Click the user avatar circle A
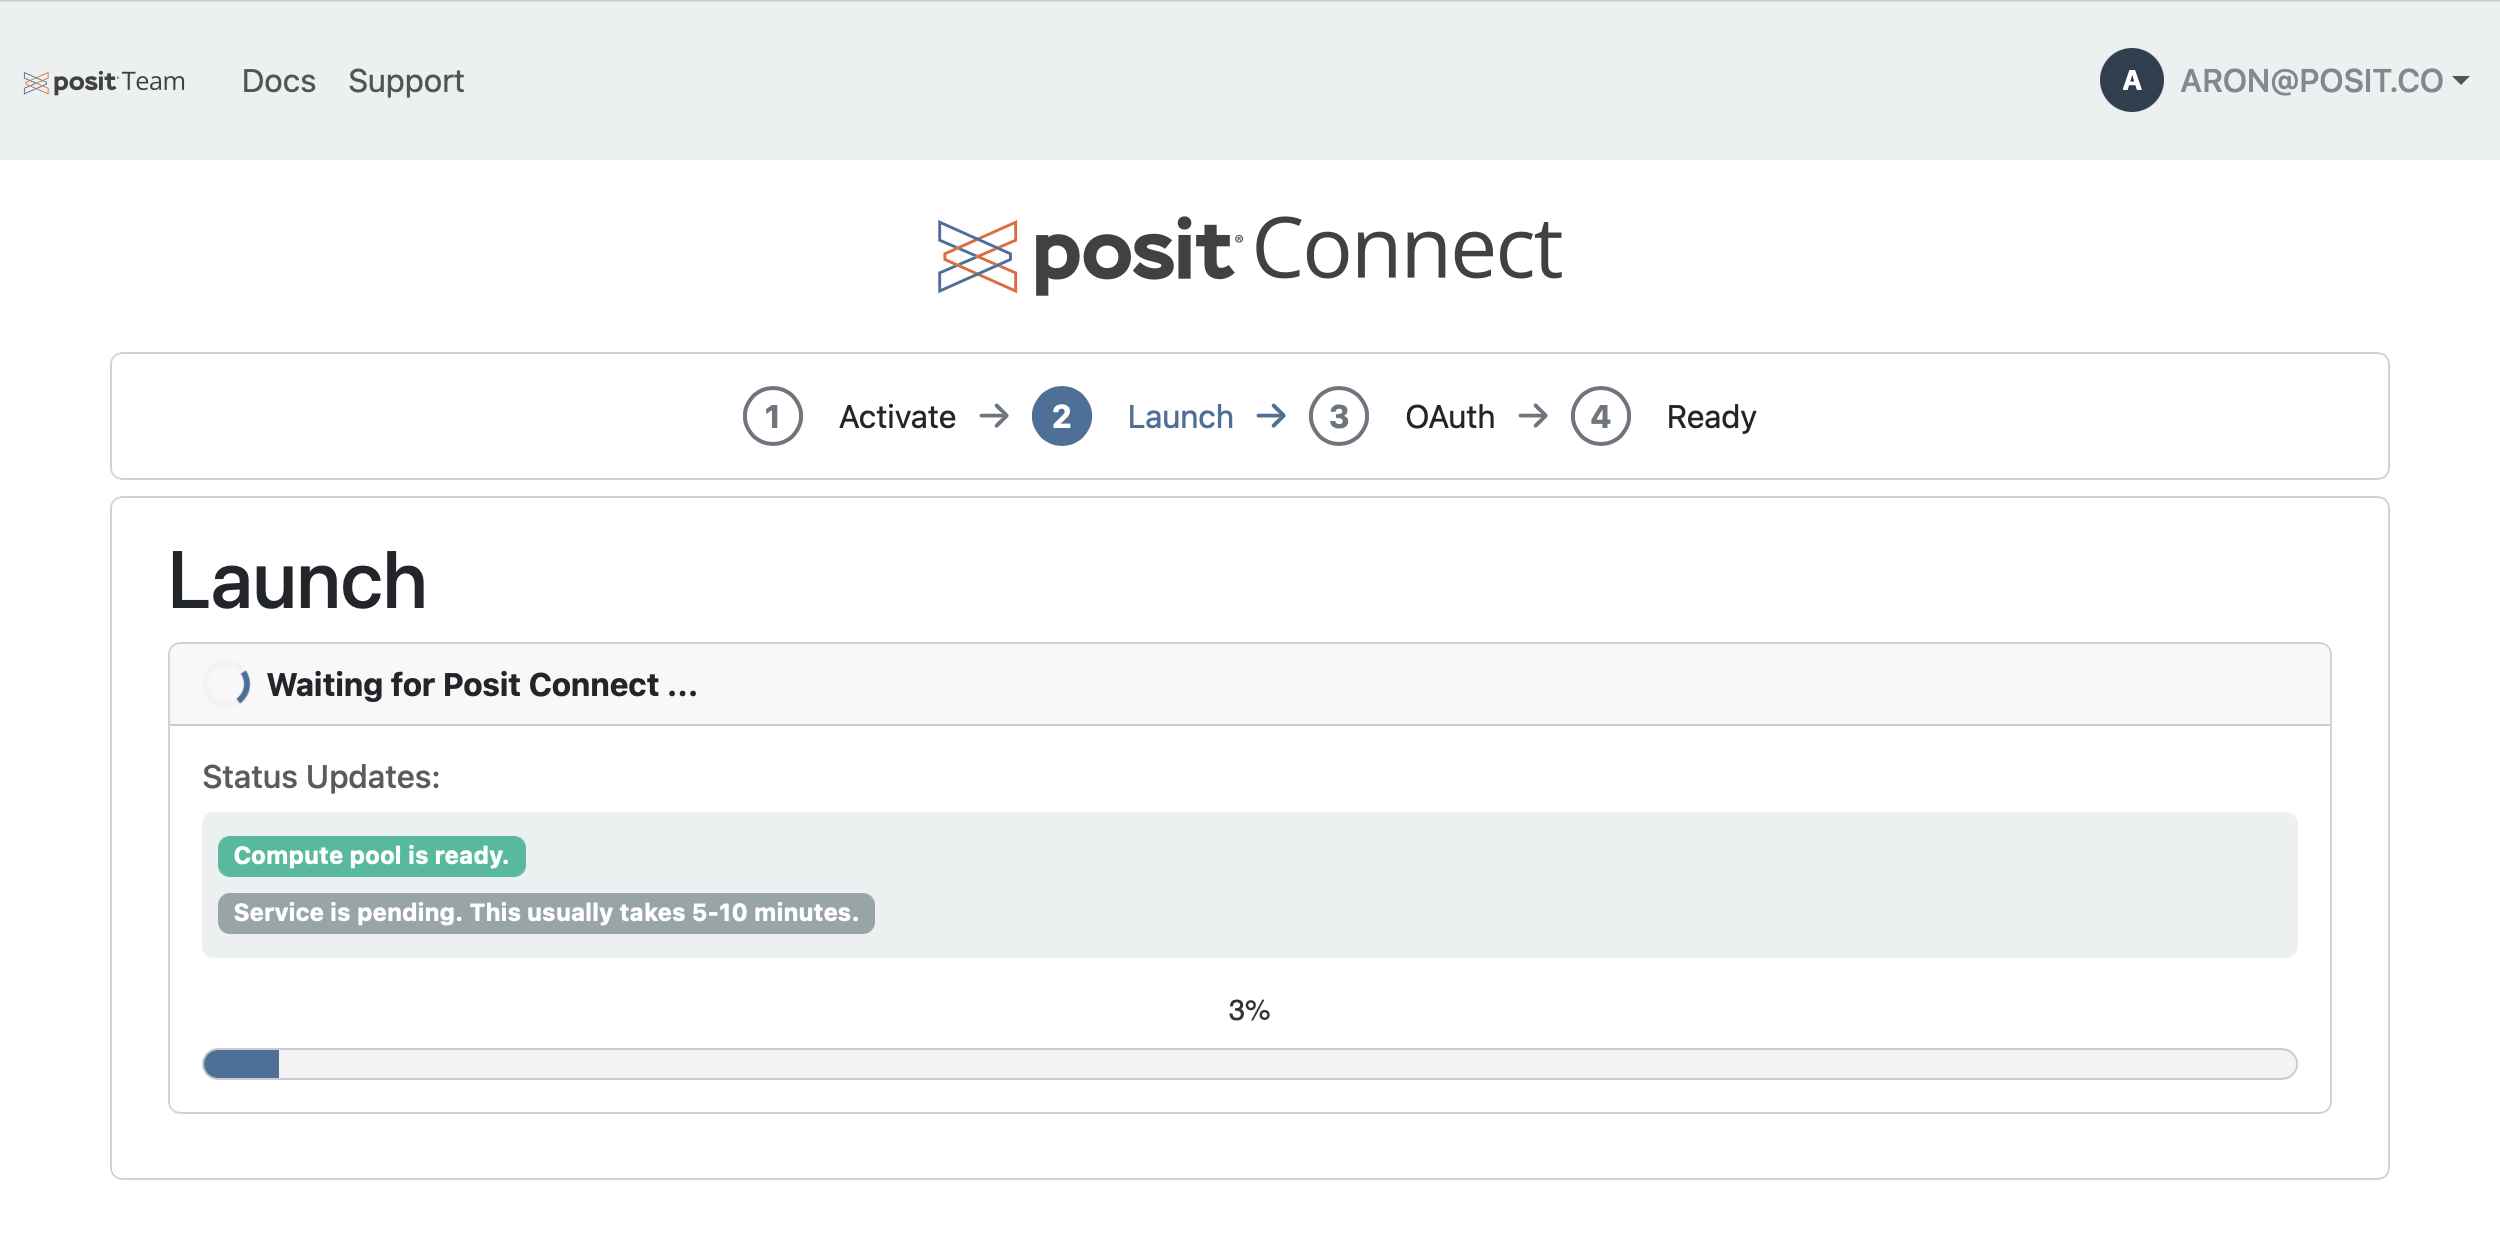 pos(2131,80)
